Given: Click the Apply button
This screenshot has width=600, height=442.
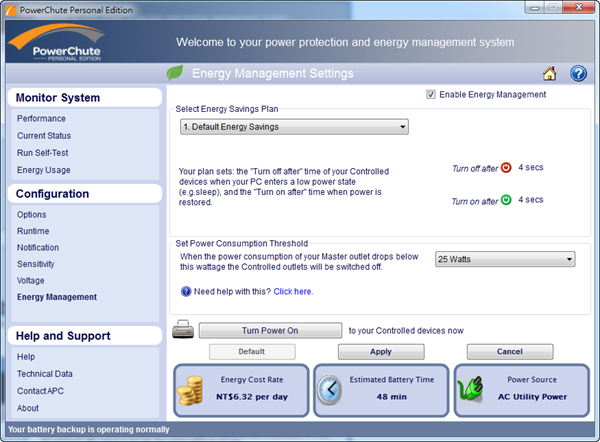Looking at the screenshot, I should [380, 352].
